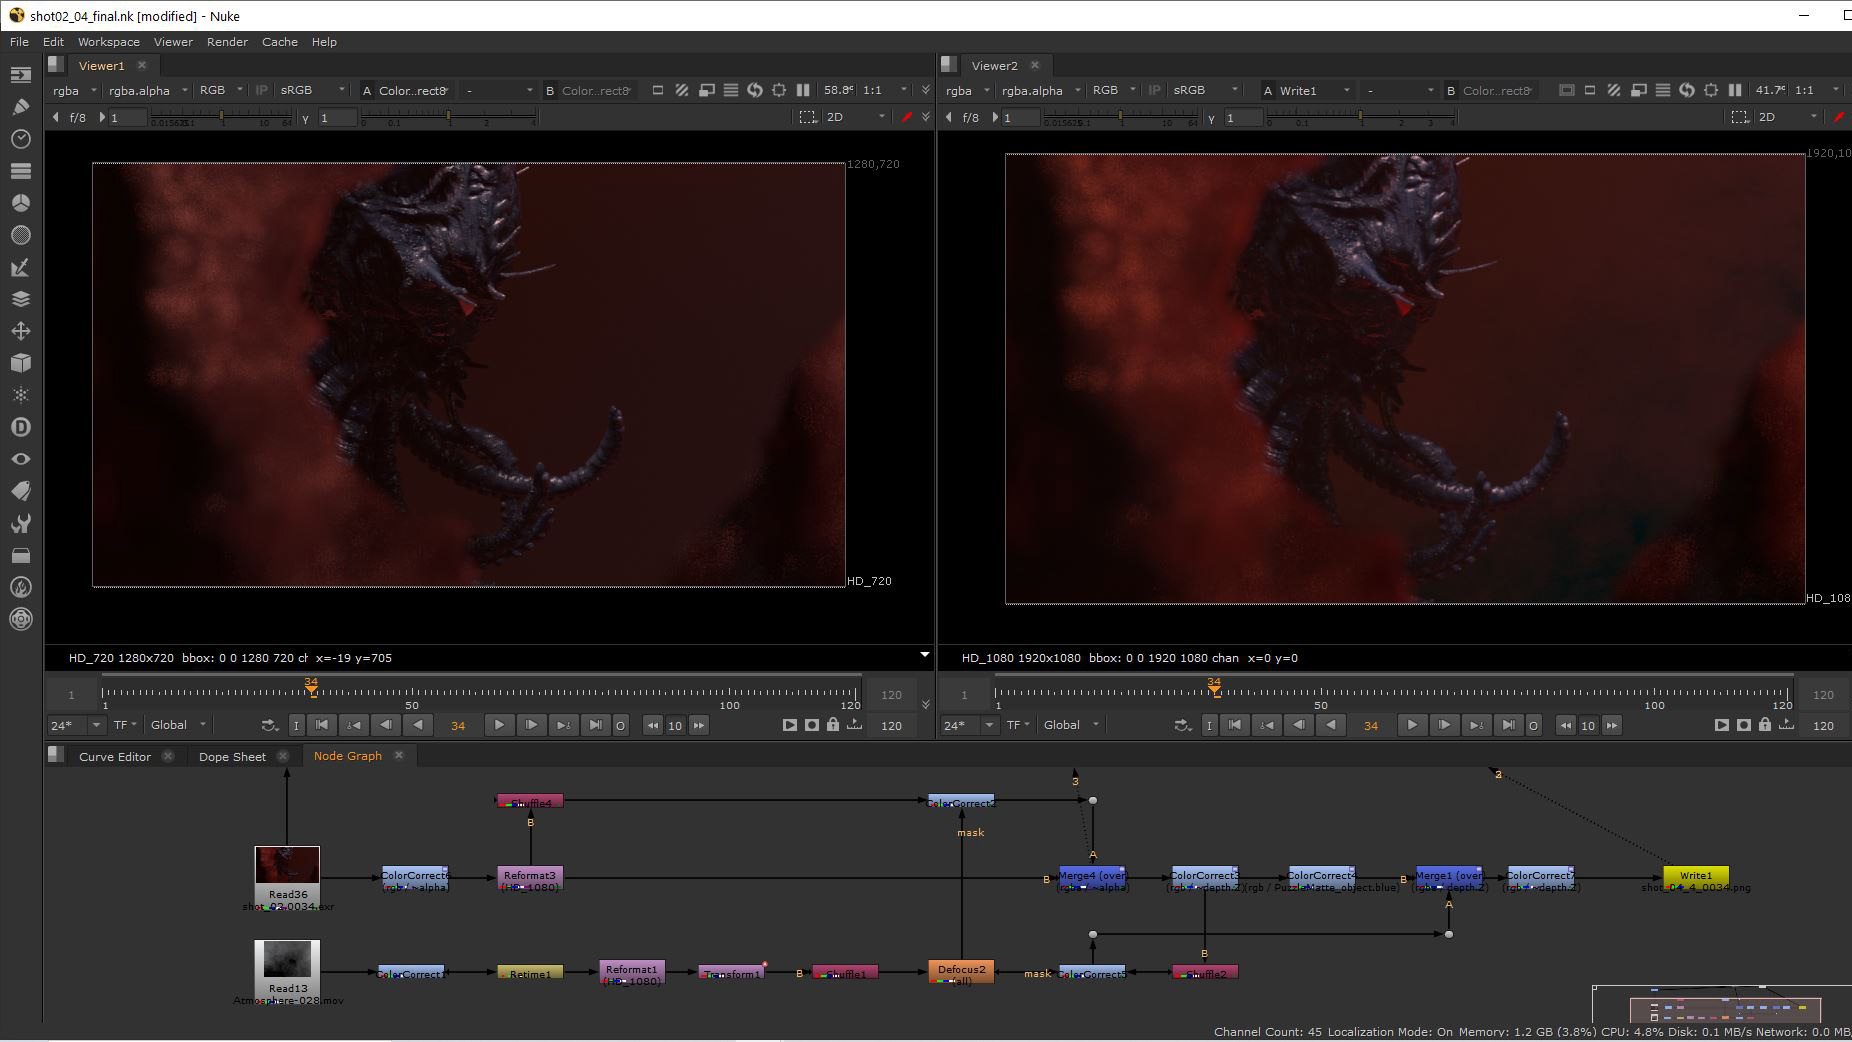Toggle Viewer1 full frame processing lines icon
The image size is (1852, 1042).
(x=731, y=90)
